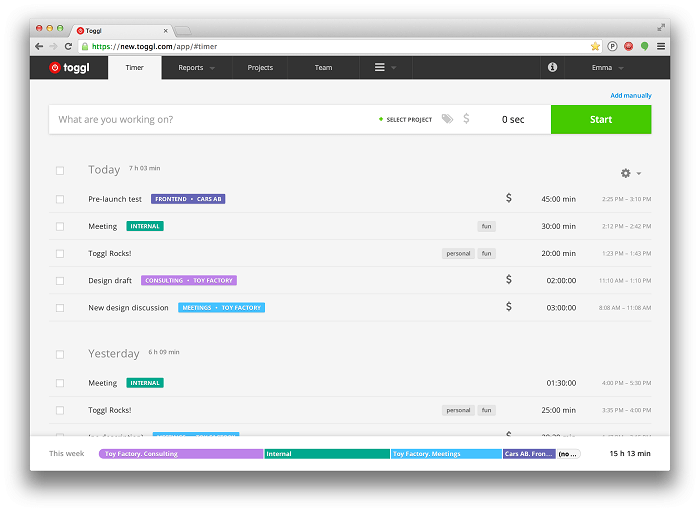The image size is (700, 512).
Task: Click Toy Factory Consulting segment in weekly bar
Action: [x=181, y=454]
